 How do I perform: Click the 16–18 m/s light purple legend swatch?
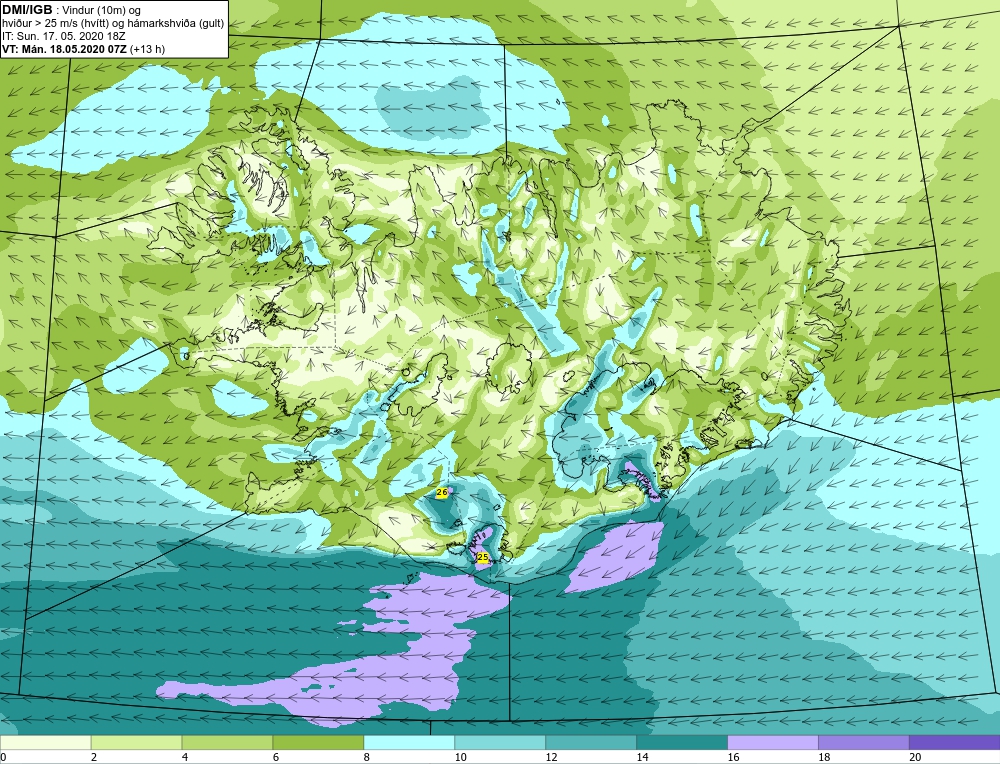pyautogui.click(x=773, y=742)
